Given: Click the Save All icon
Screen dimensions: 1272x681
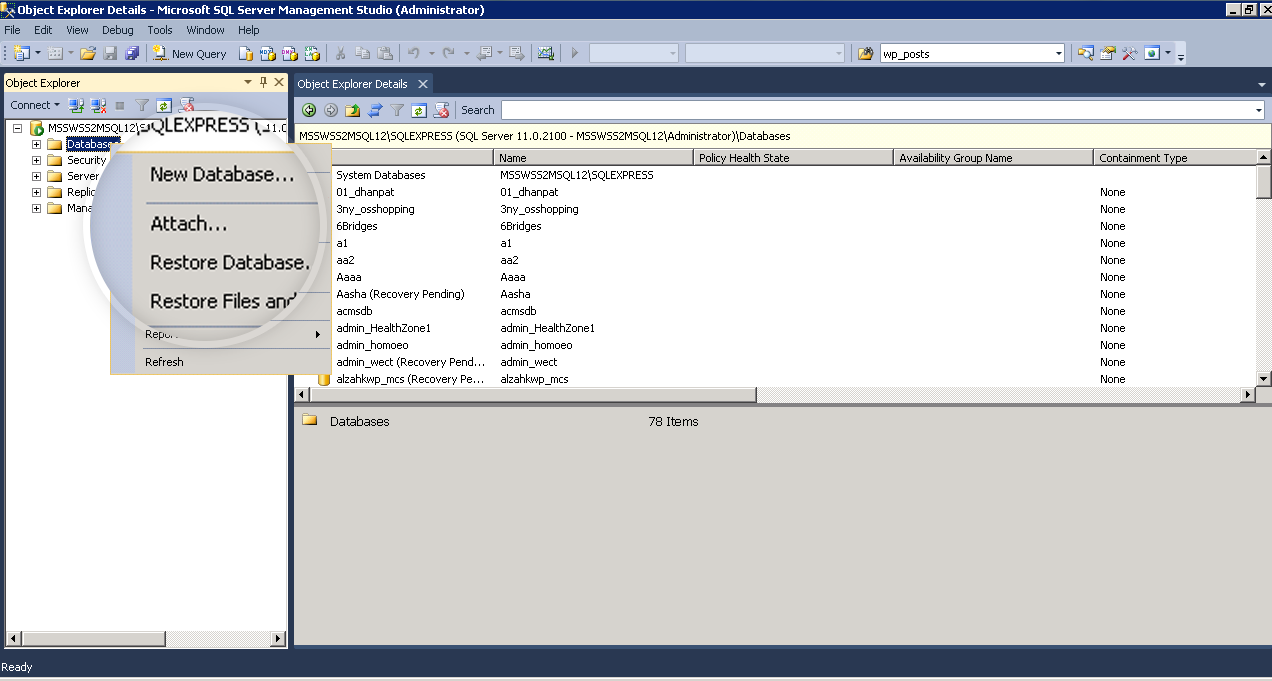Looking at the screenshot, I should coord(134,53).
